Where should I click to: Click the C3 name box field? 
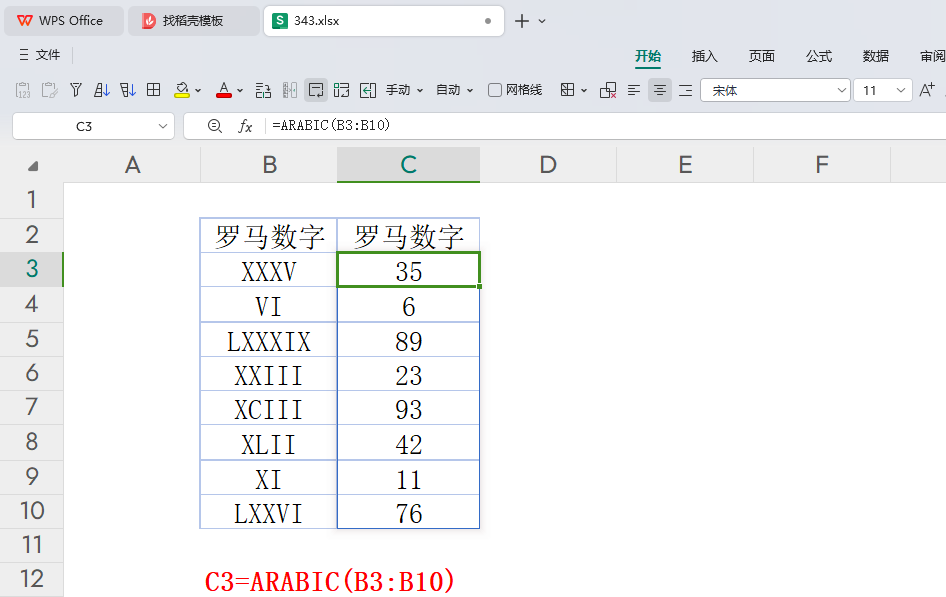coord(84,126)
